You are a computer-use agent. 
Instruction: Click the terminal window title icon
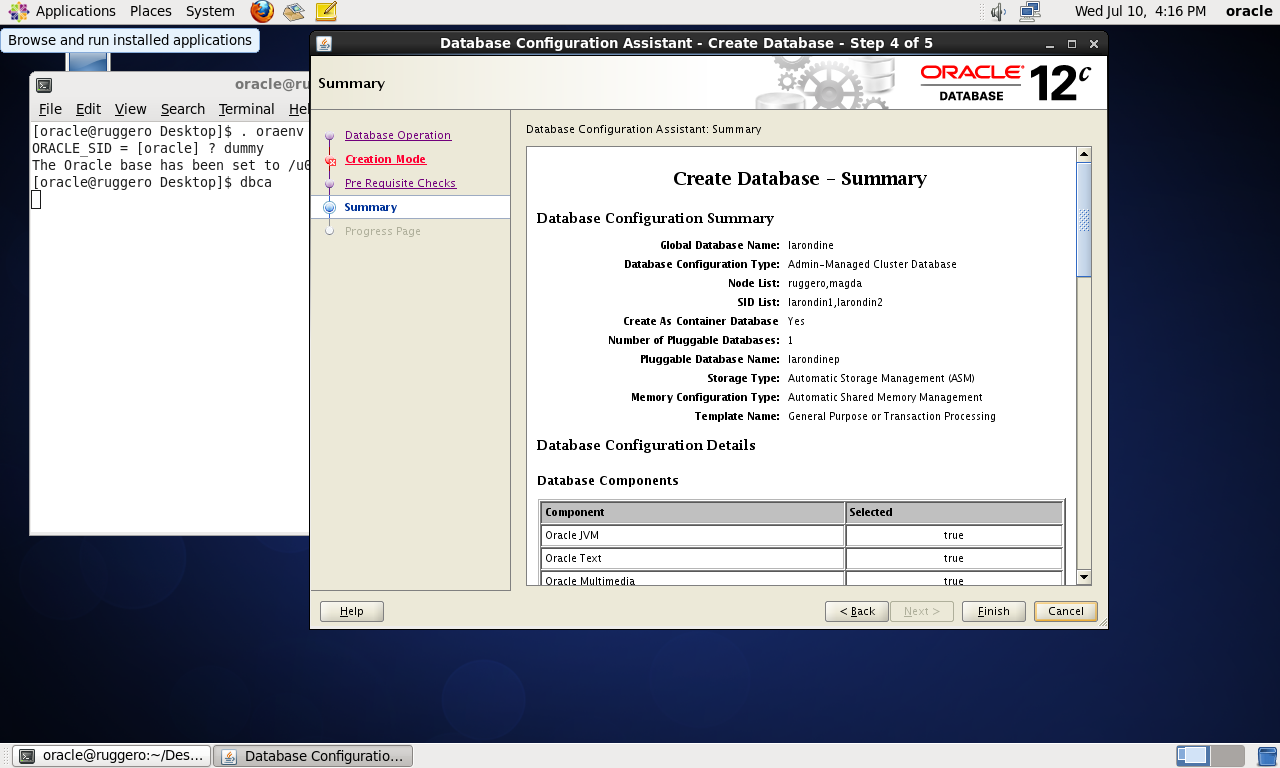(x=44, y=85)
